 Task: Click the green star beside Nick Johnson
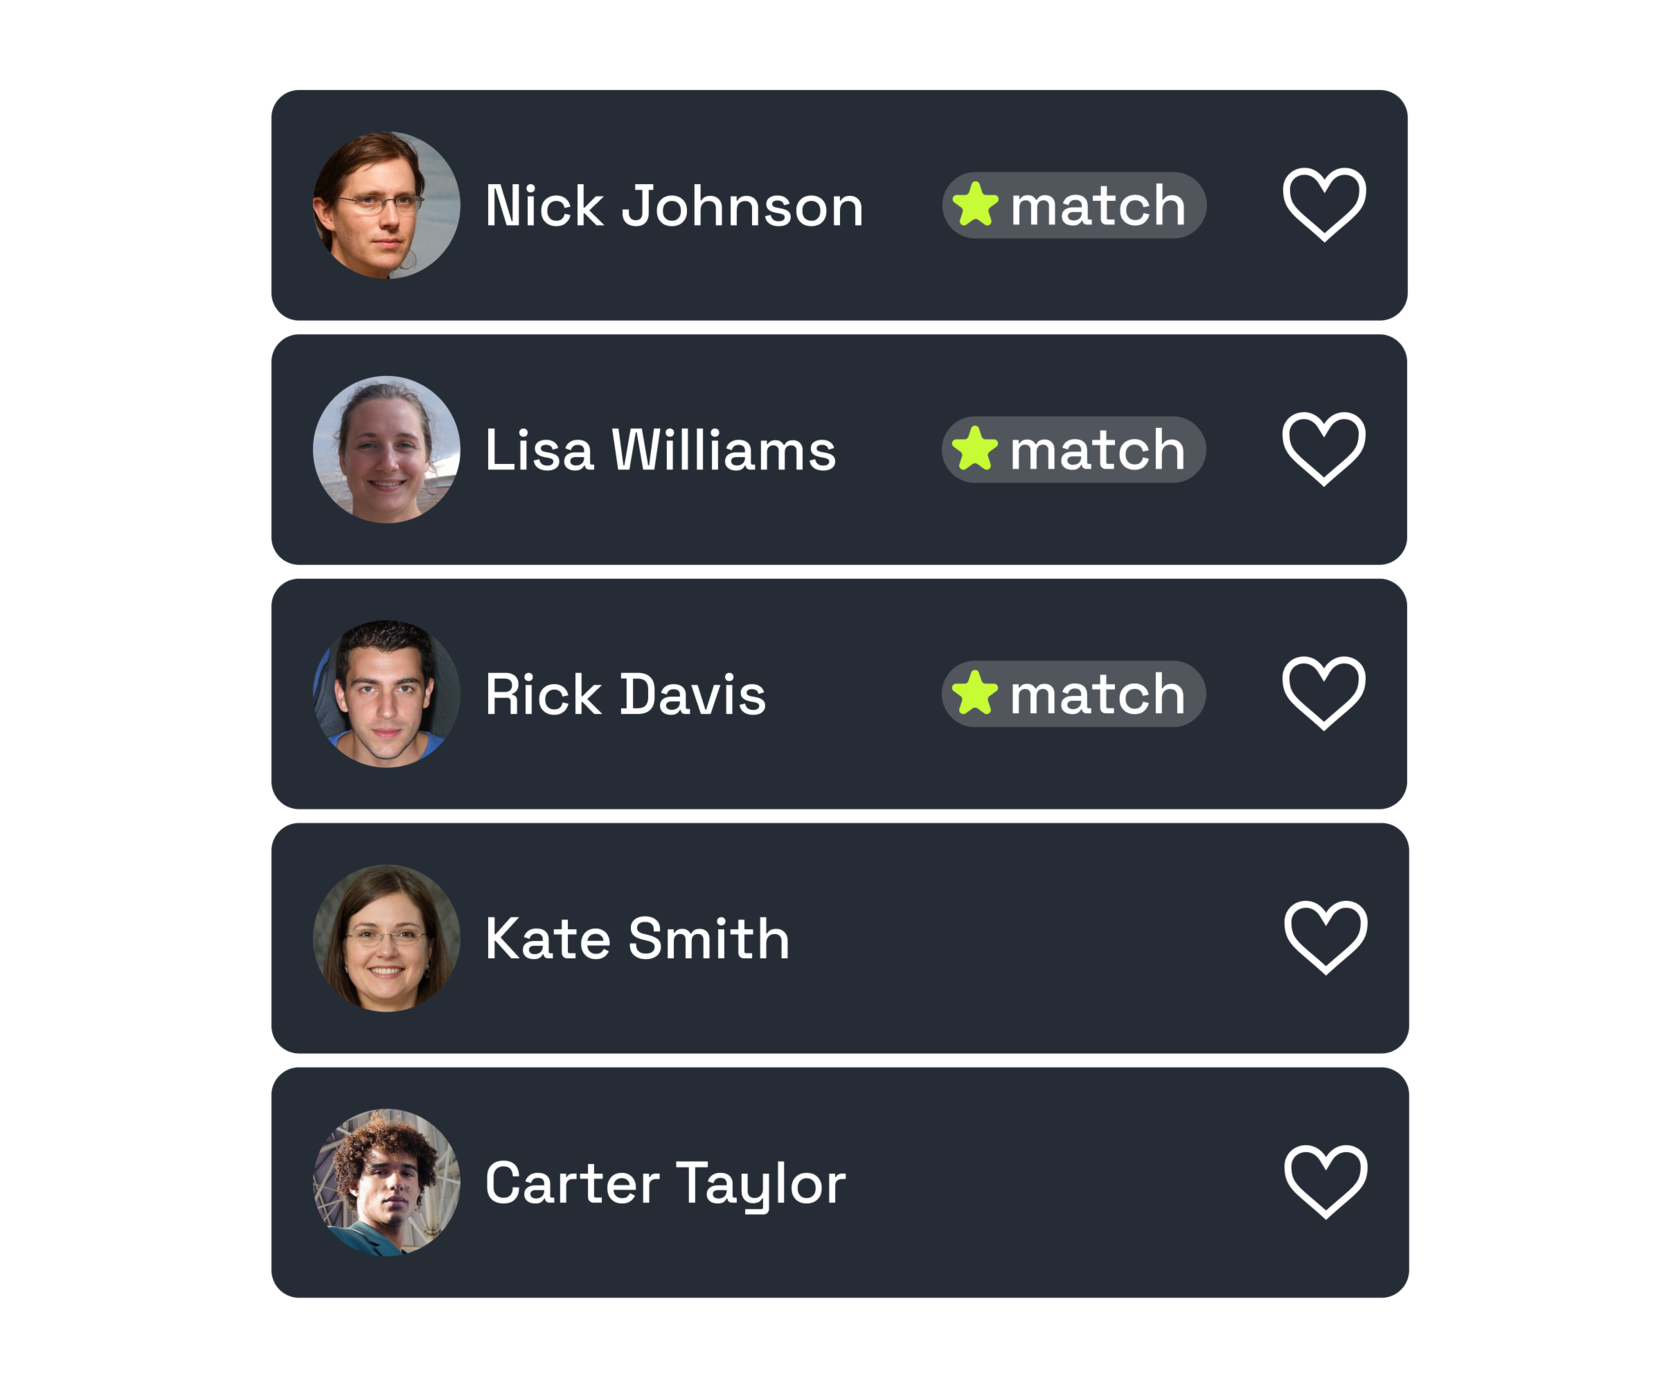tap(975, 204)
